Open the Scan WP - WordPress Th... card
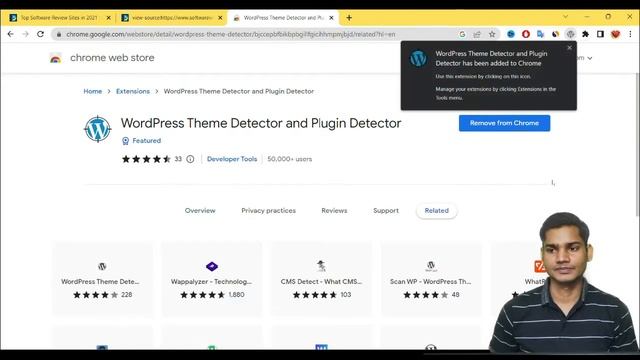640x360 pixels. (x=431, y=279)
